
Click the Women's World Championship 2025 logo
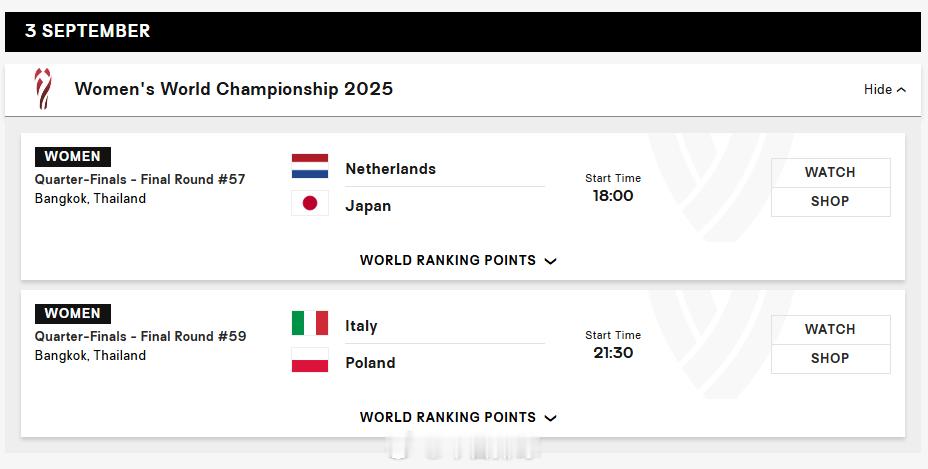point(43,89)
